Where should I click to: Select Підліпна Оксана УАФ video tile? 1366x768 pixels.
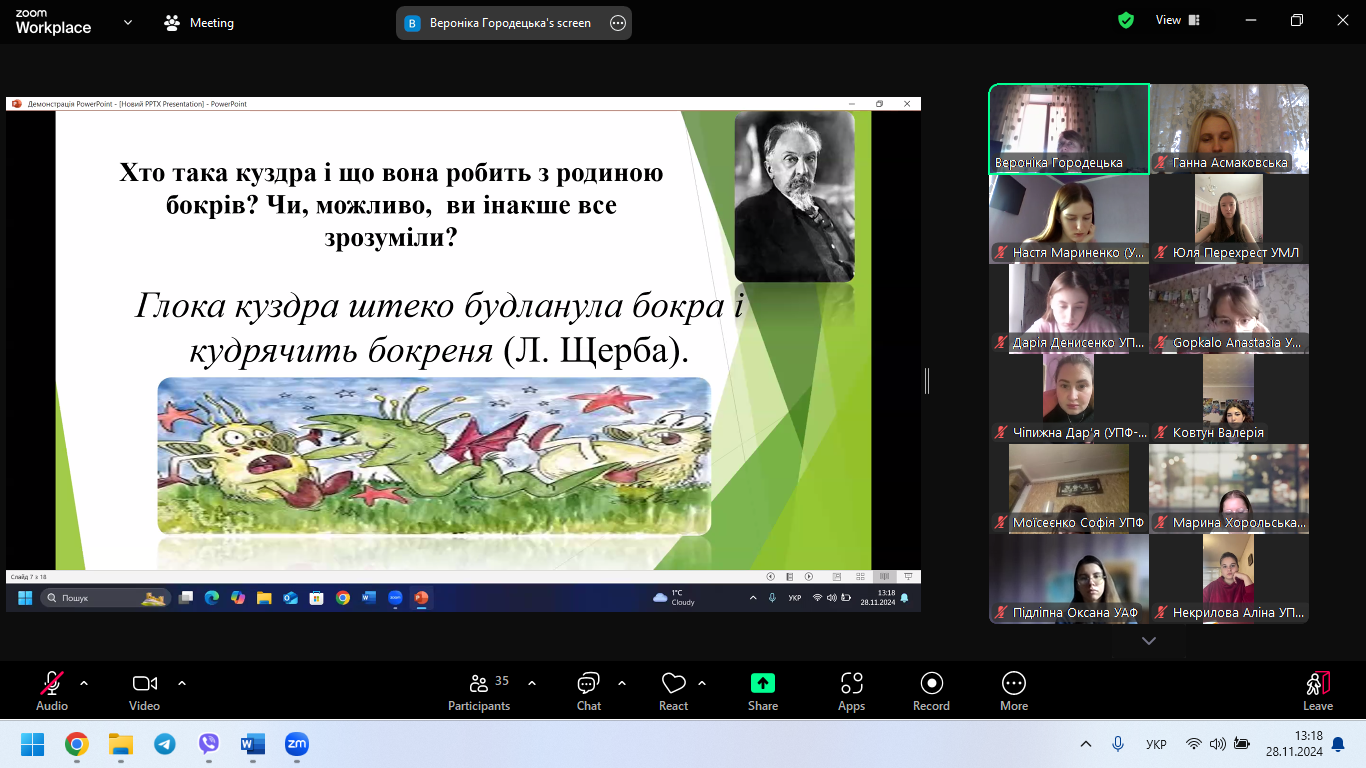(x=1069, y=579)
